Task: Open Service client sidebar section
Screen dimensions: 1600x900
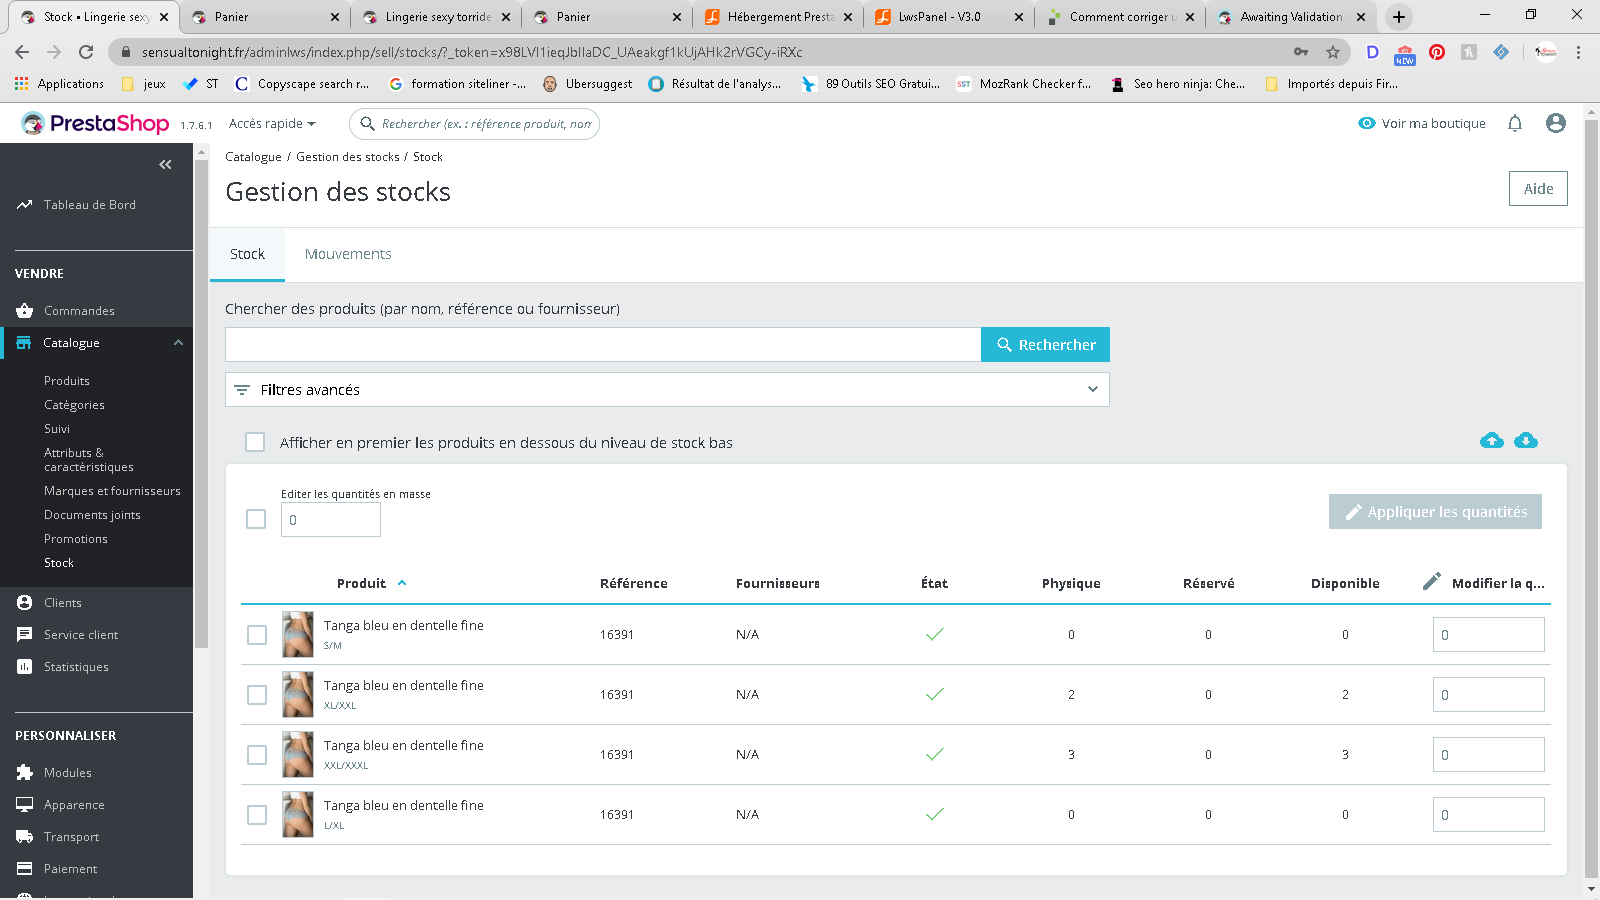Action: (81, 635)
